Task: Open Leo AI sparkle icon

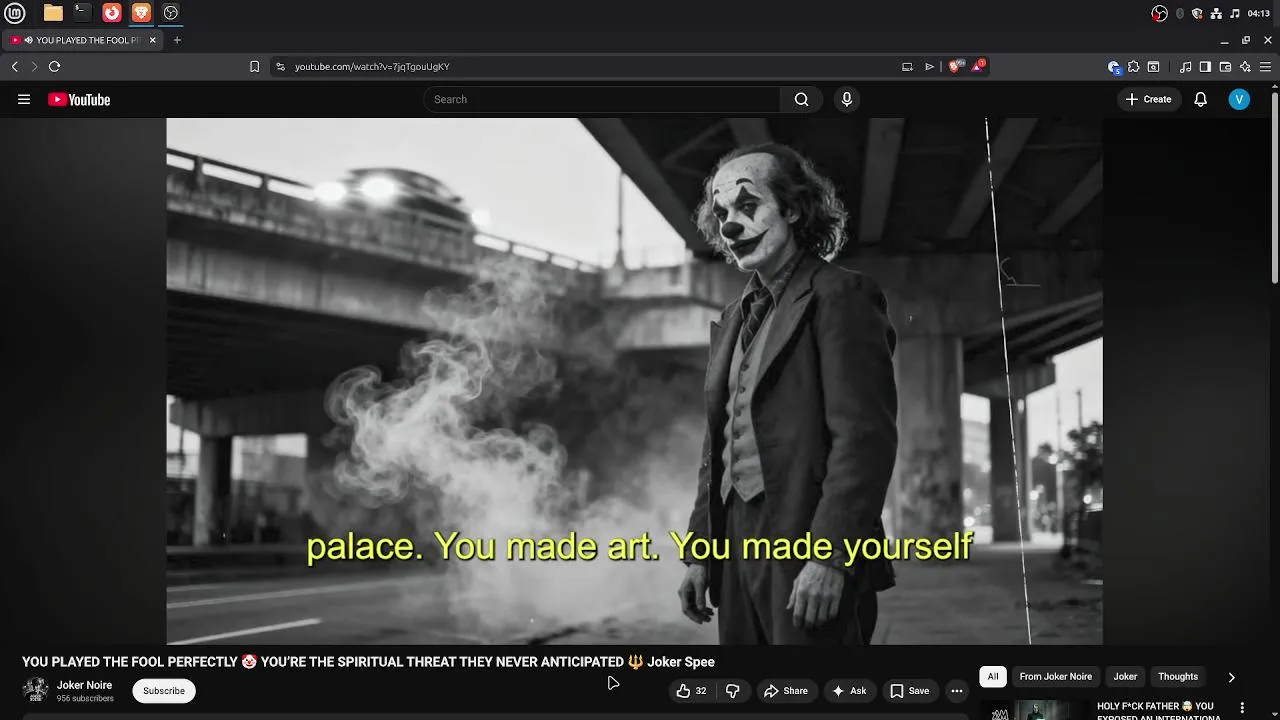Action: coord(1245,67)
